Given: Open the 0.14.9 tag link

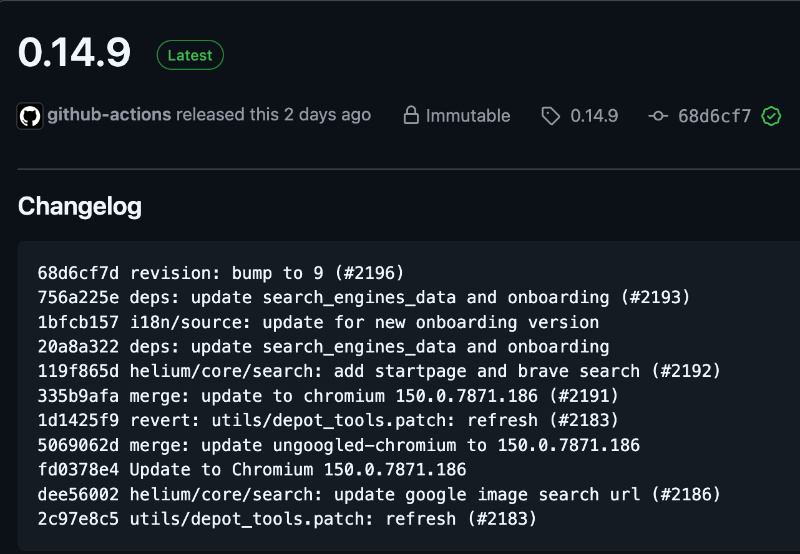Looking at the screenshot, I should pos(594,116).
